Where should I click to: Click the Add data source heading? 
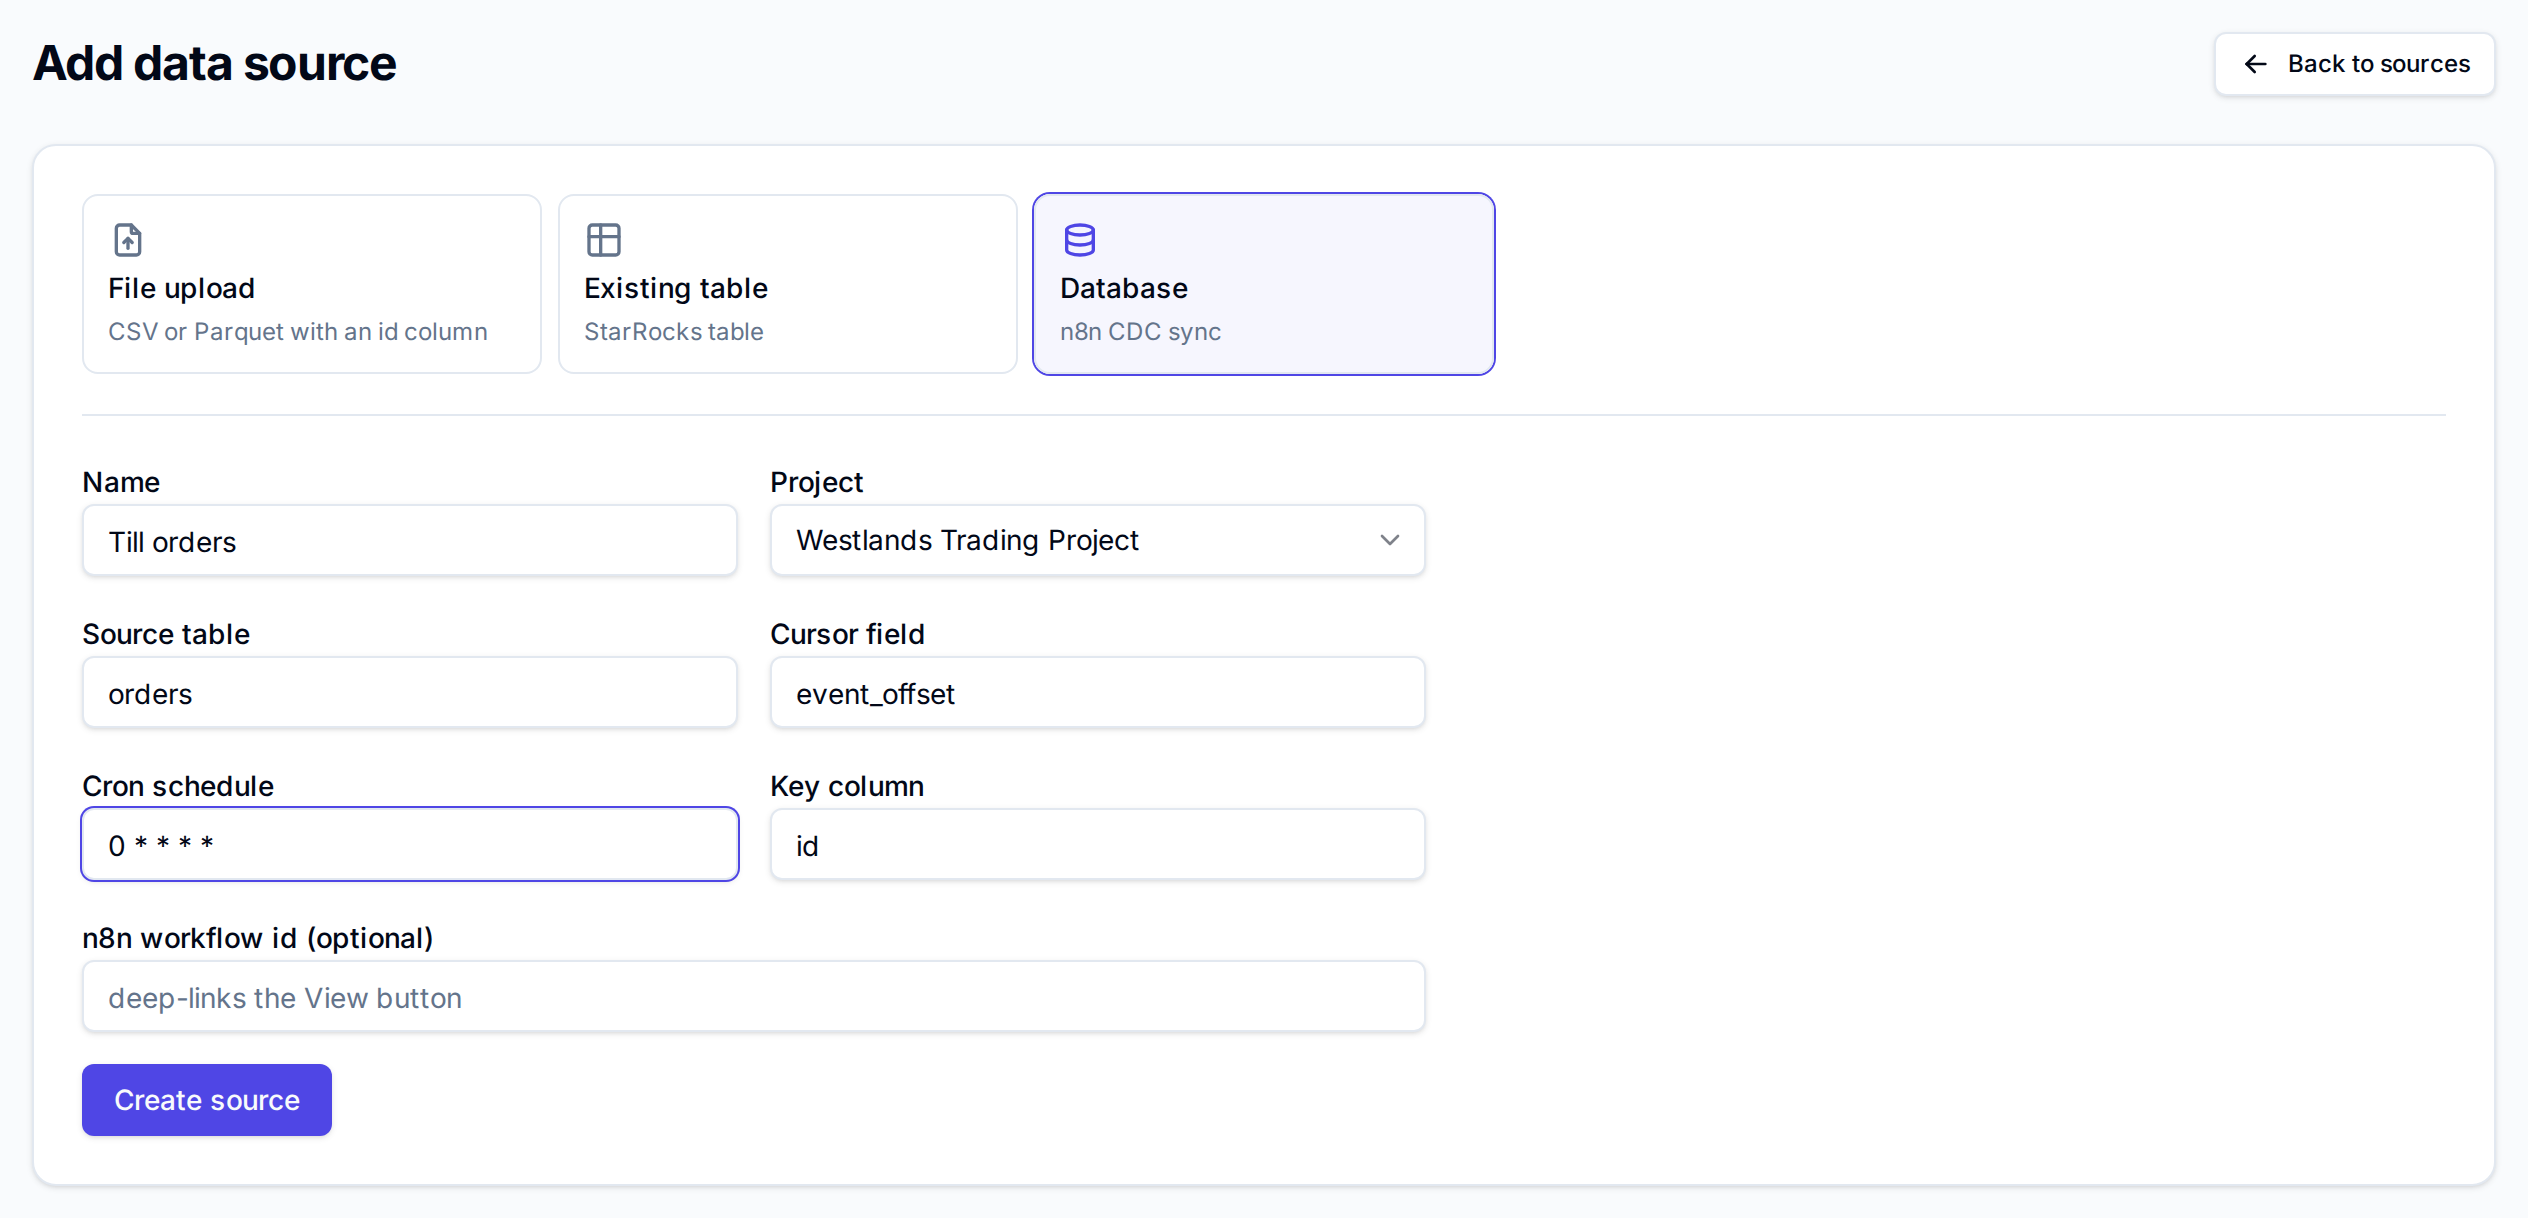click(x=215, y=63)
